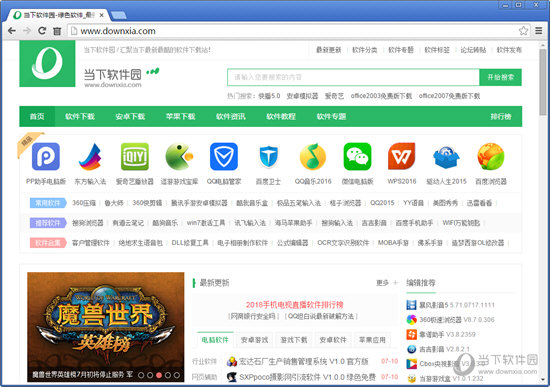The image size is (550, 387).
Task: Click the 开始搜索 search button
Action: 501,77
